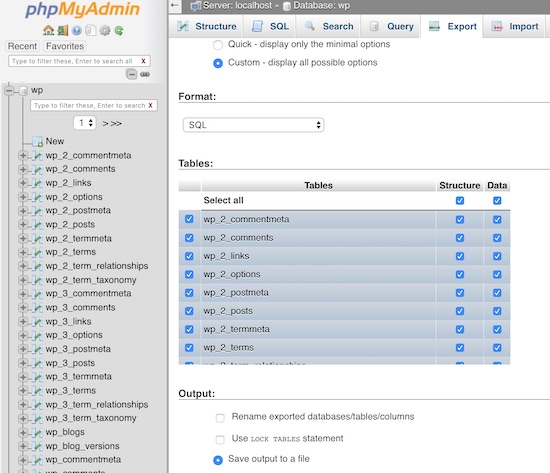Jump to last tree page double arrow
This screenshot has height=473, width=550.
click(116, 124)
